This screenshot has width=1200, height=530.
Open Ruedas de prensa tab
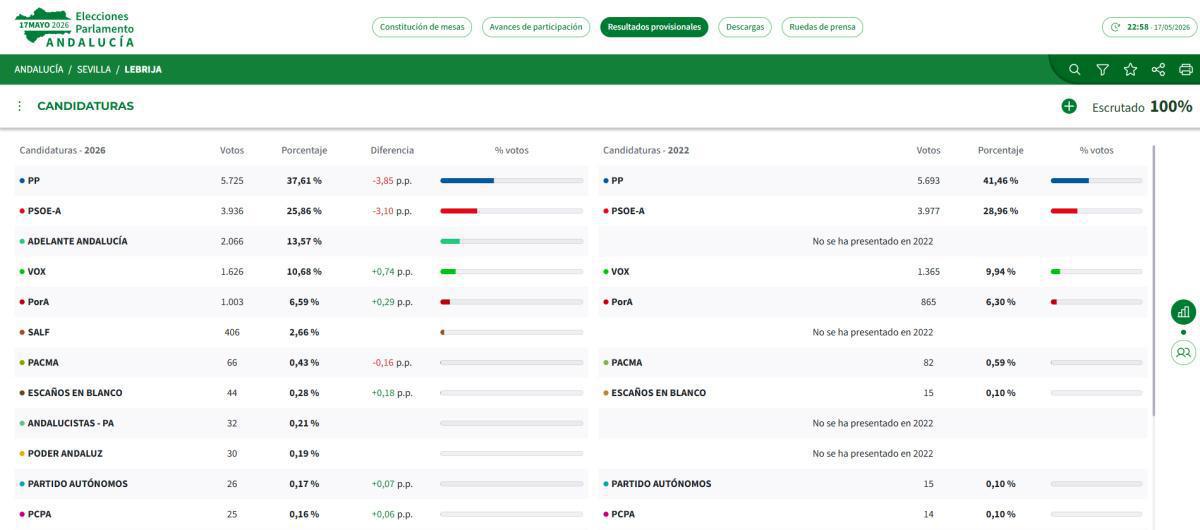pos(822,27)
